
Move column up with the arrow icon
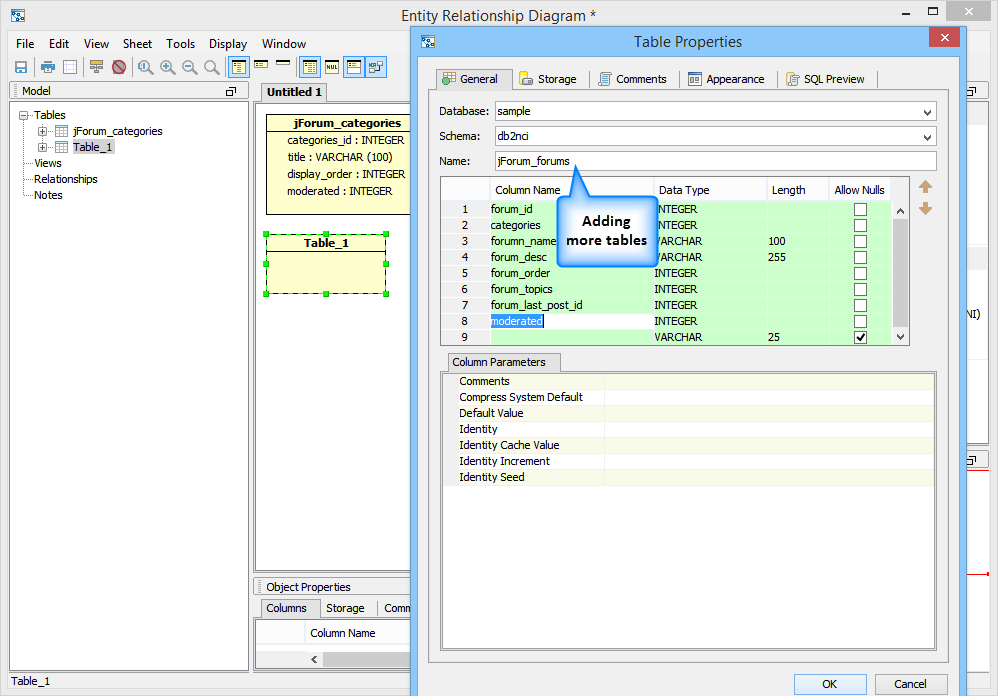tap(925, 187)
